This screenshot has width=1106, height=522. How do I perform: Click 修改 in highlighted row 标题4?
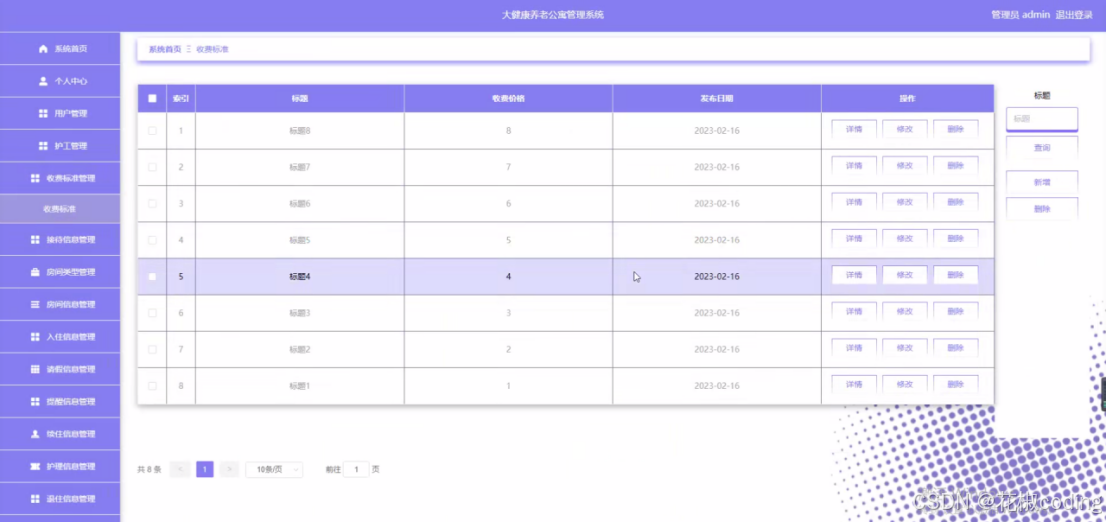click(x=905, y=275)
